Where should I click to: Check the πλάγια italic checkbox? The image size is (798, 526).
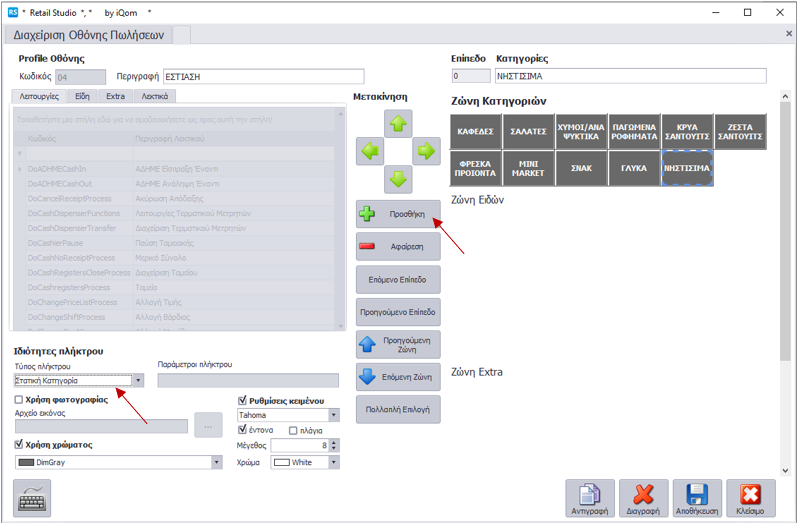click(293, 430)
